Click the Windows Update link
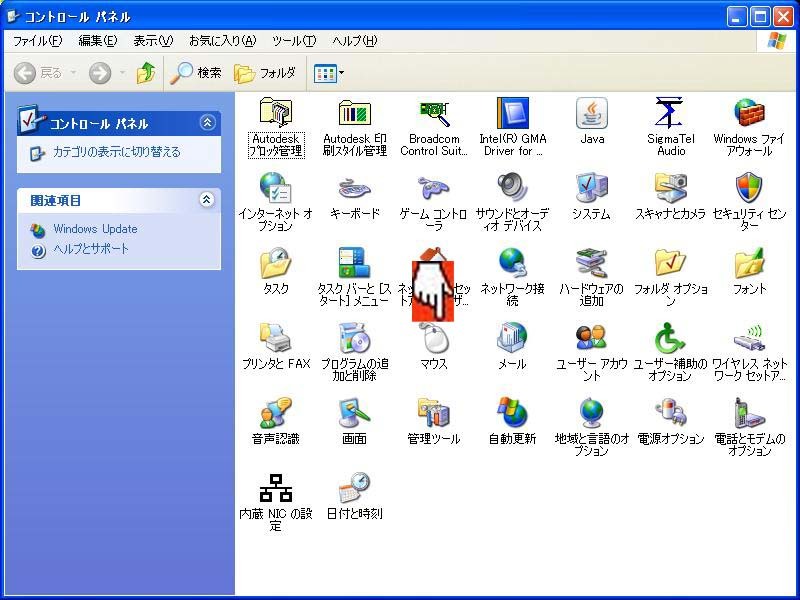 (95, 229)
